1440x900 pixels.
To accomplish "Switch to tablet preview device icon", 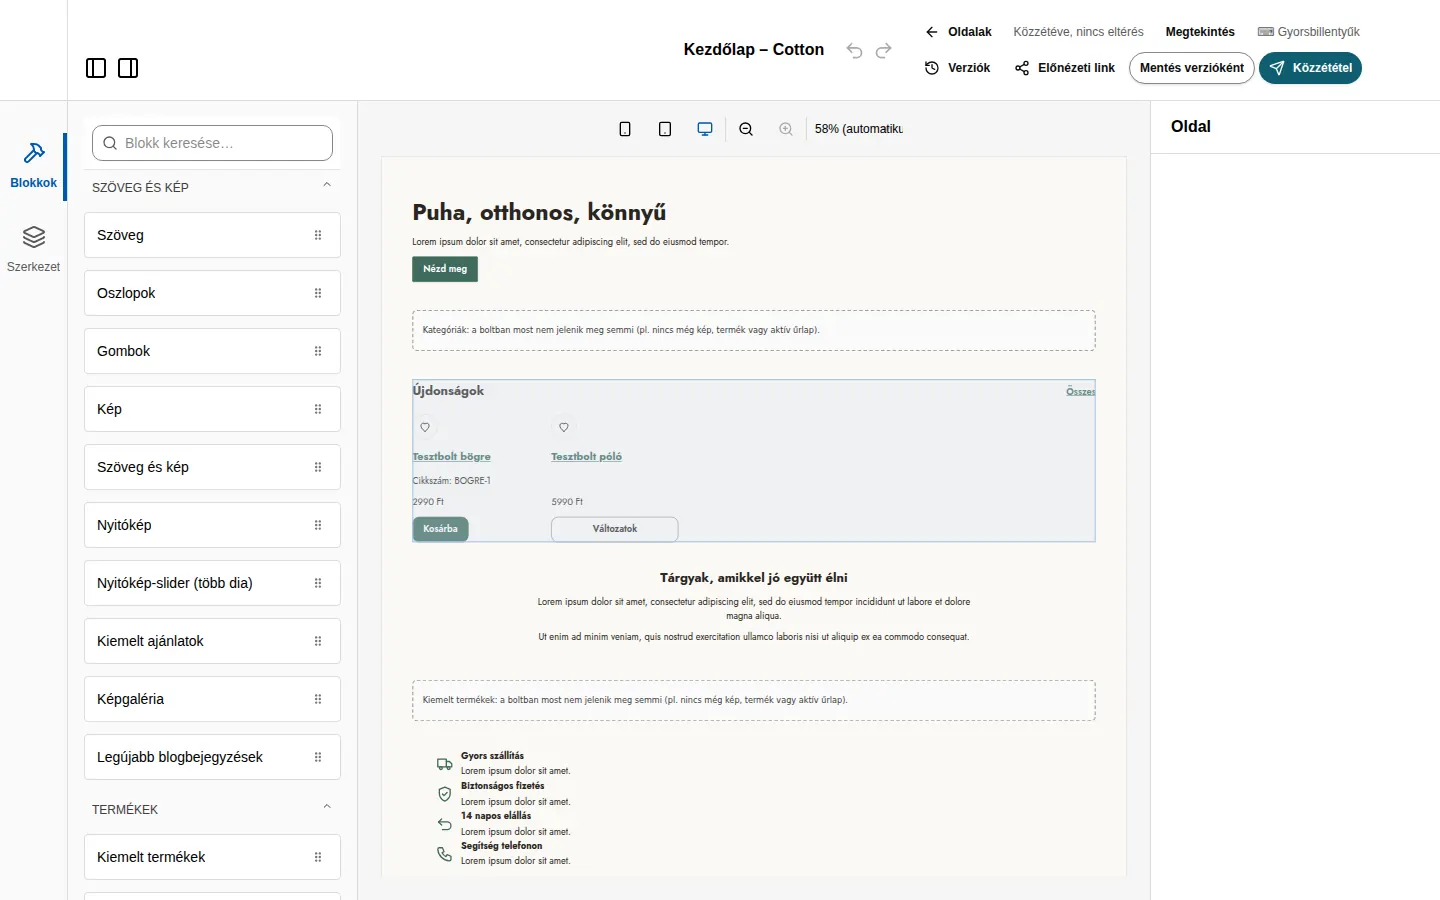I will click(665, 129).
